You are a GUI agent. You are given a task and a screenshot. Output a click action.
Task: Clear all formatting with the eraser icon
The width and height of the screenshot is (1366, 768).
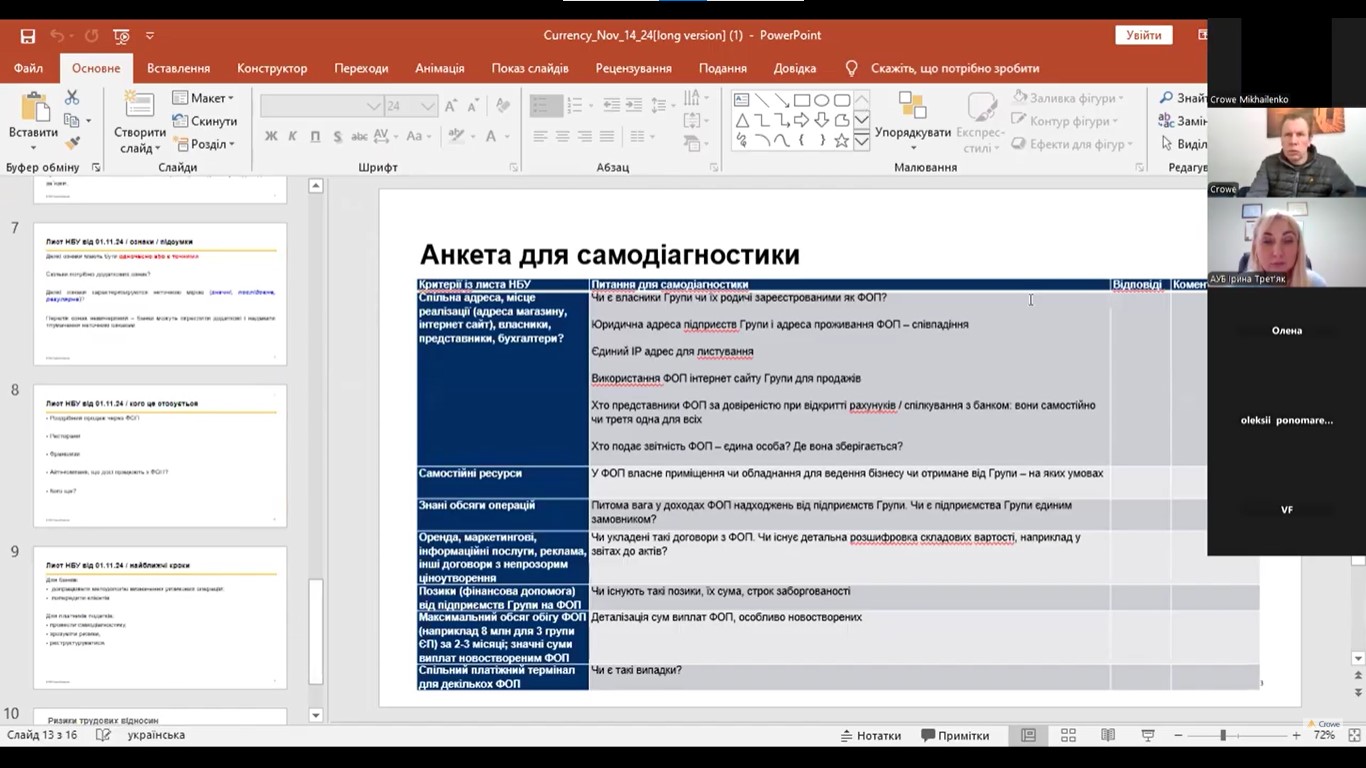(503, 105)
